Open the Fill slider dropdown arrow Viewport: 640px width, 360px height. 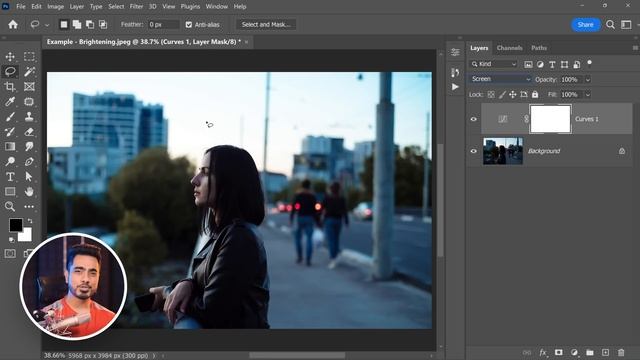pyautogui.click(x=588, y=95)
